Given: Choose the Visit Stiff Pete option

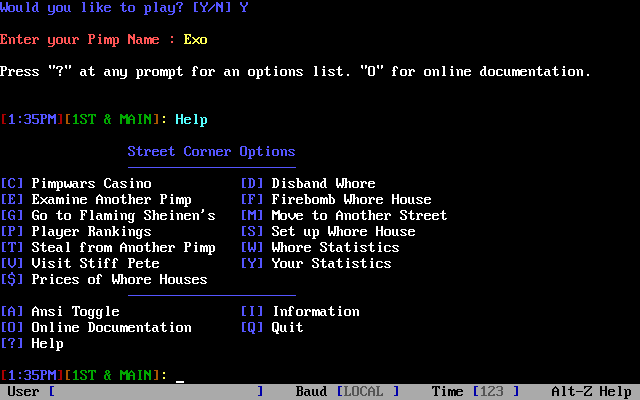Looking at the screenshot, I should (x=80, y=263).
